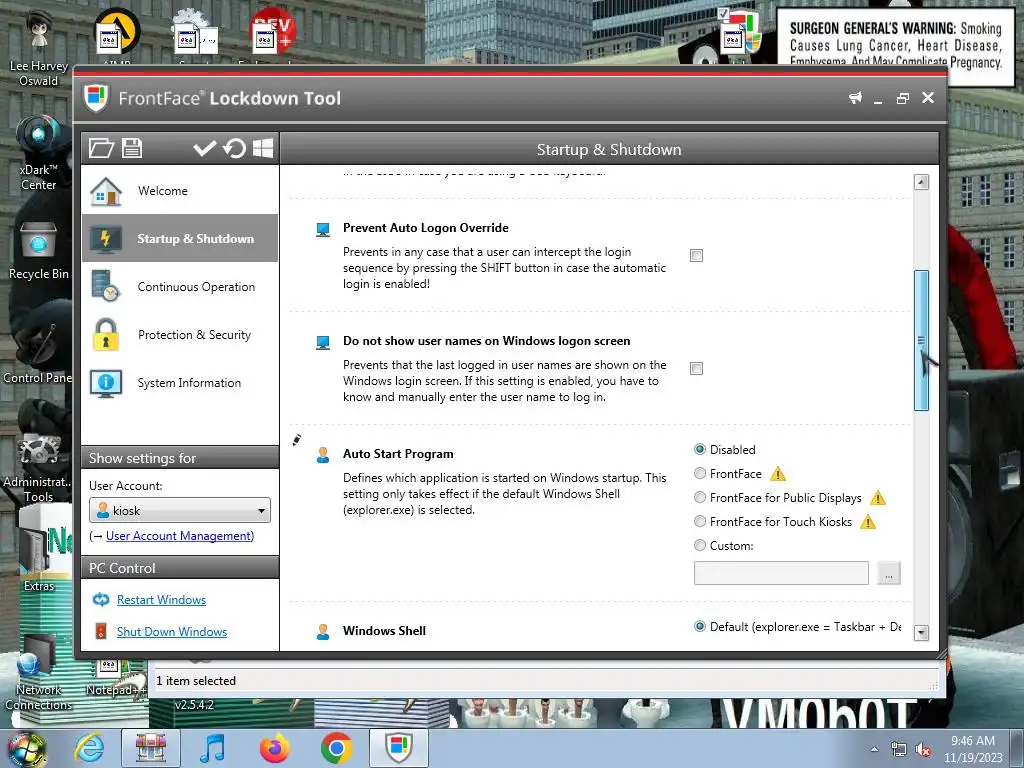Open xDark Center desktop icon
Screen dimensions: 1024x768
[39, 154]
